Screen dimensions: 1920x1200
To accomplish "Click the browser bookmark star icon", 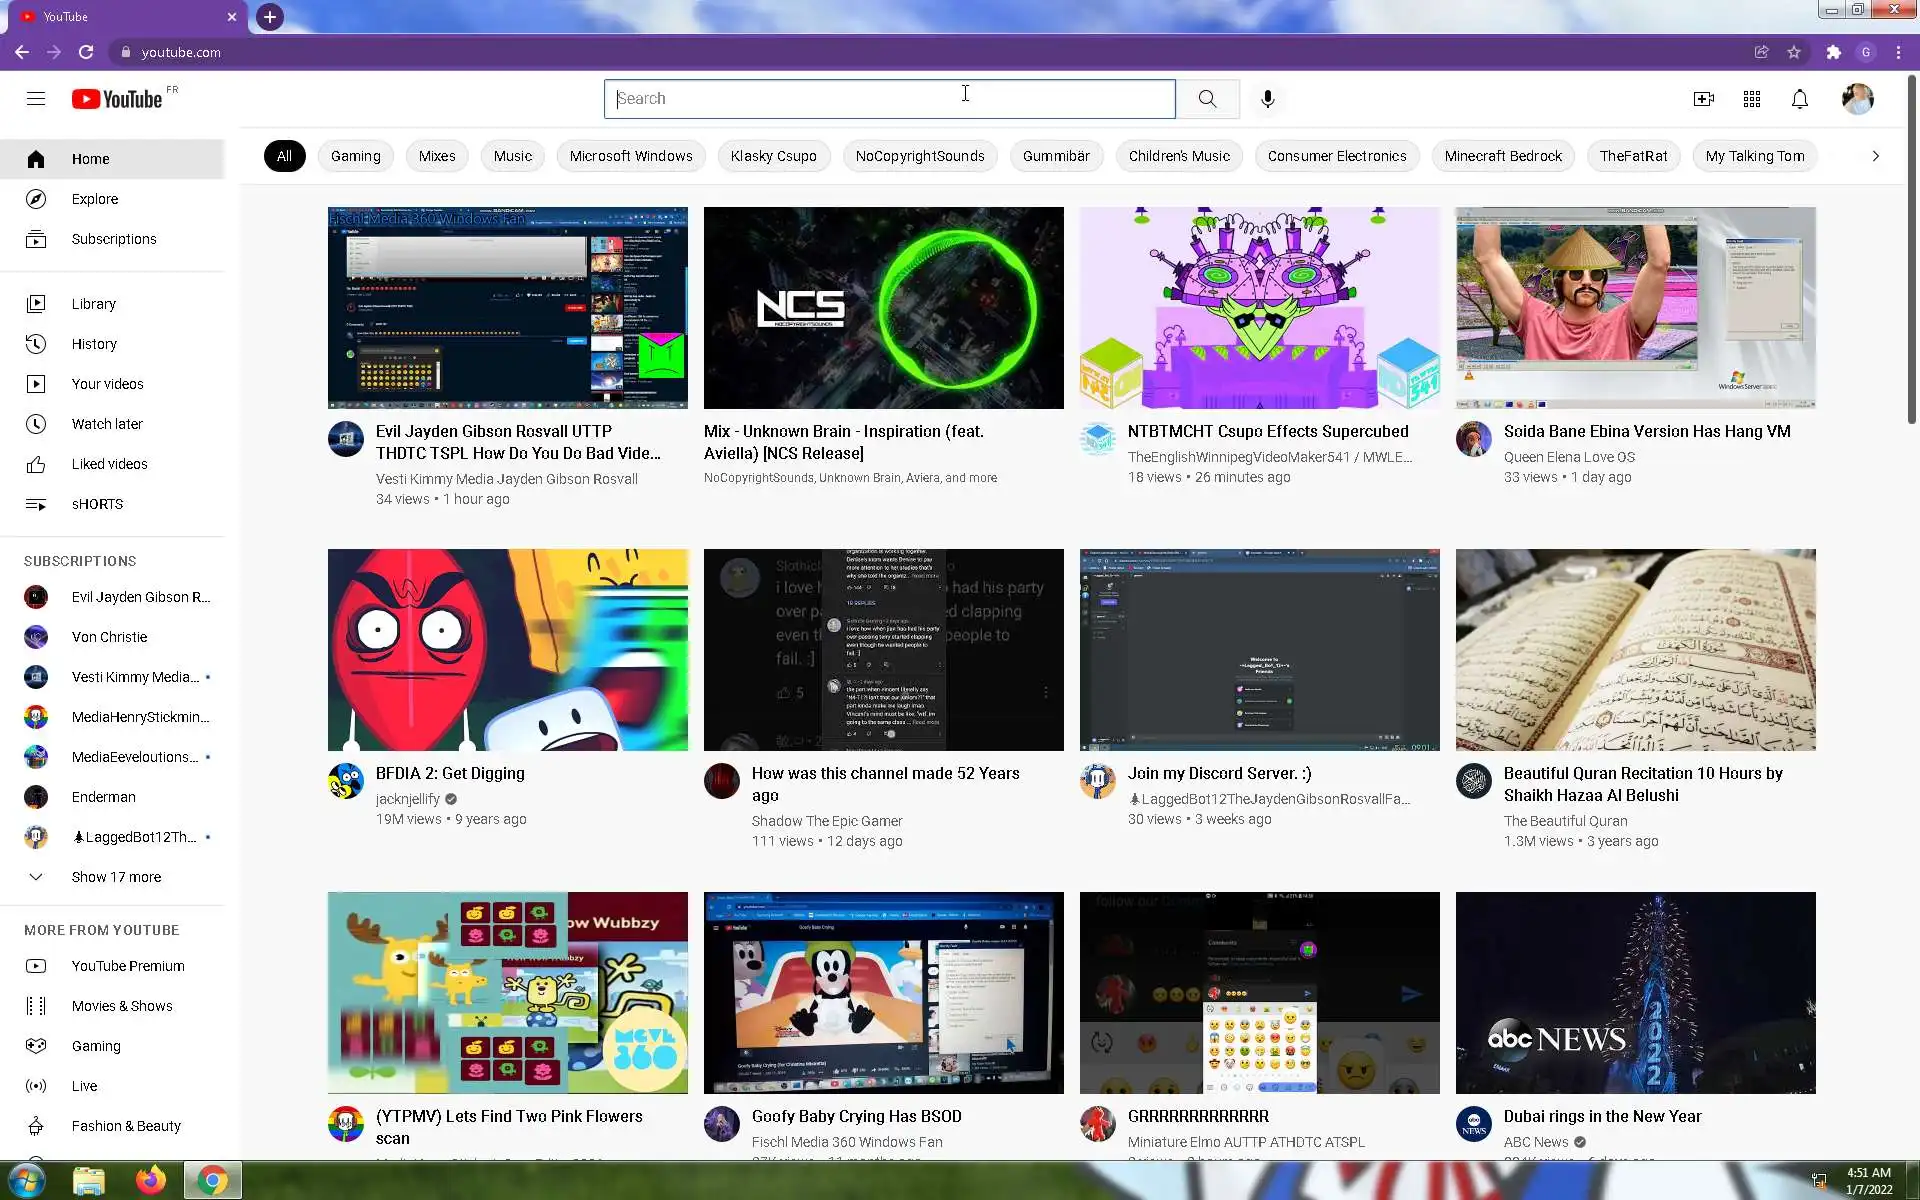I will [x=1794, y=52].
